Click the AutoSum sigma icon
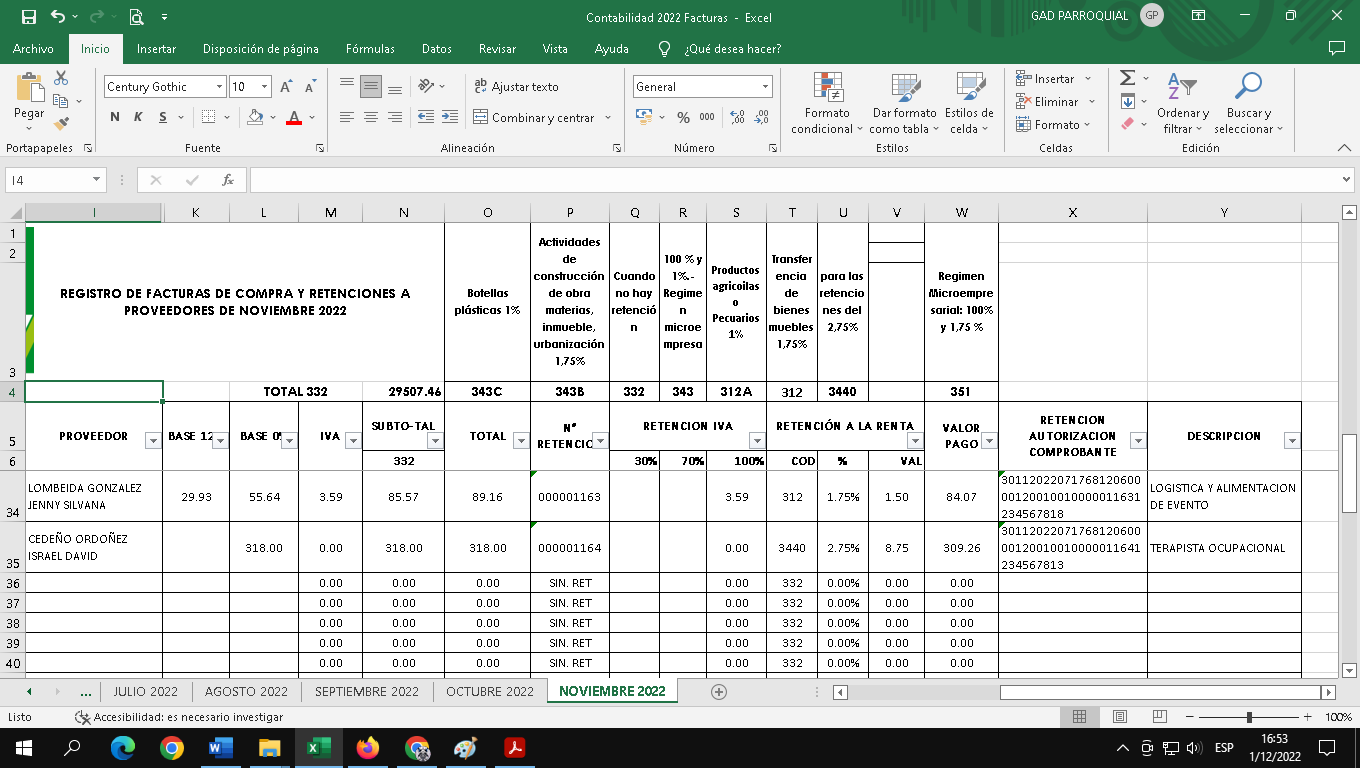The width and height of the screenshot is (1360, 768). 1128,78
